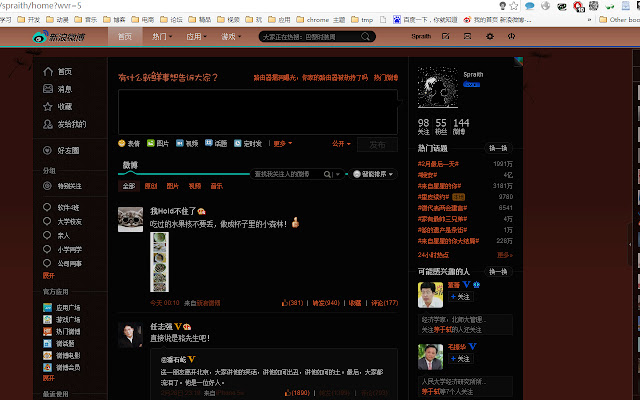
Task: Refresh hot topics with 换一换
Action: coord(498,148)
